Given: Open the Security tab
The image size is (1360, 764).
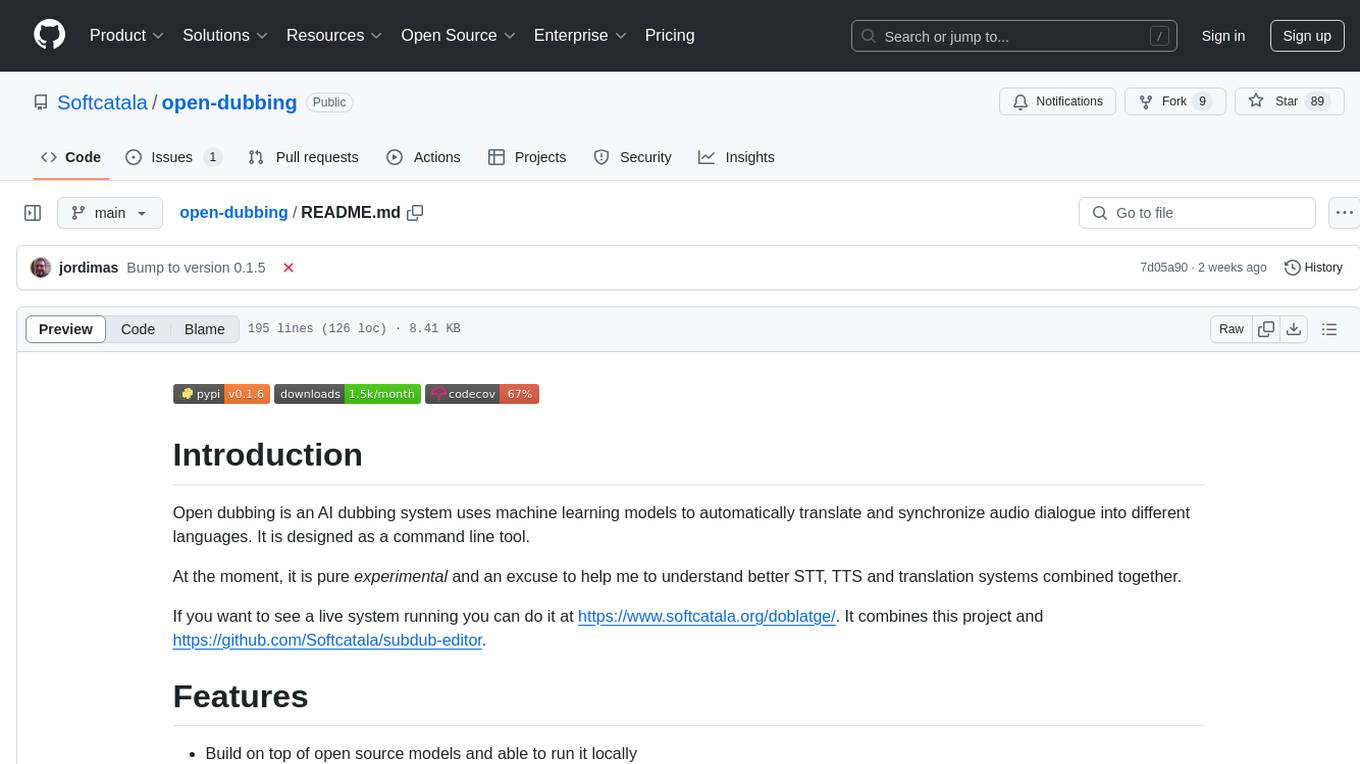Looking at the screenshot, I should click(x=632, y=157).
